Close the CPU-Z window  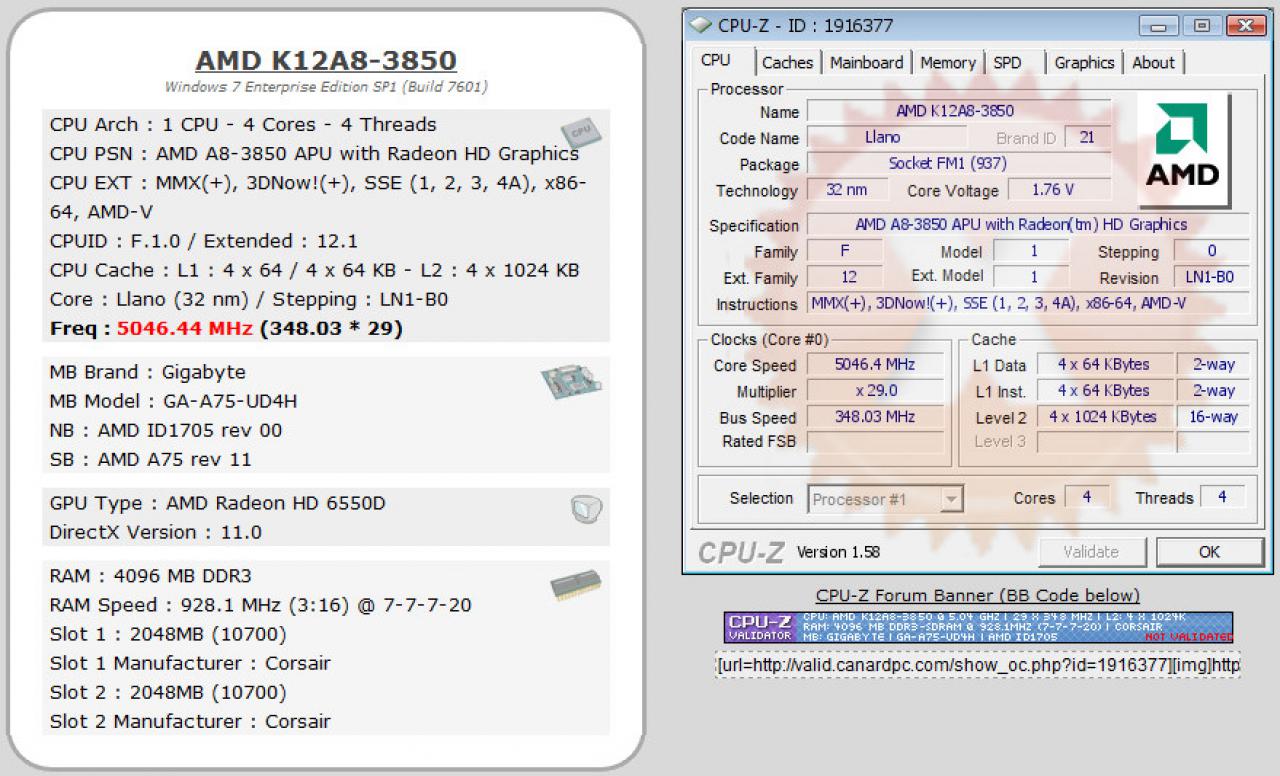tap(1245, 26)
